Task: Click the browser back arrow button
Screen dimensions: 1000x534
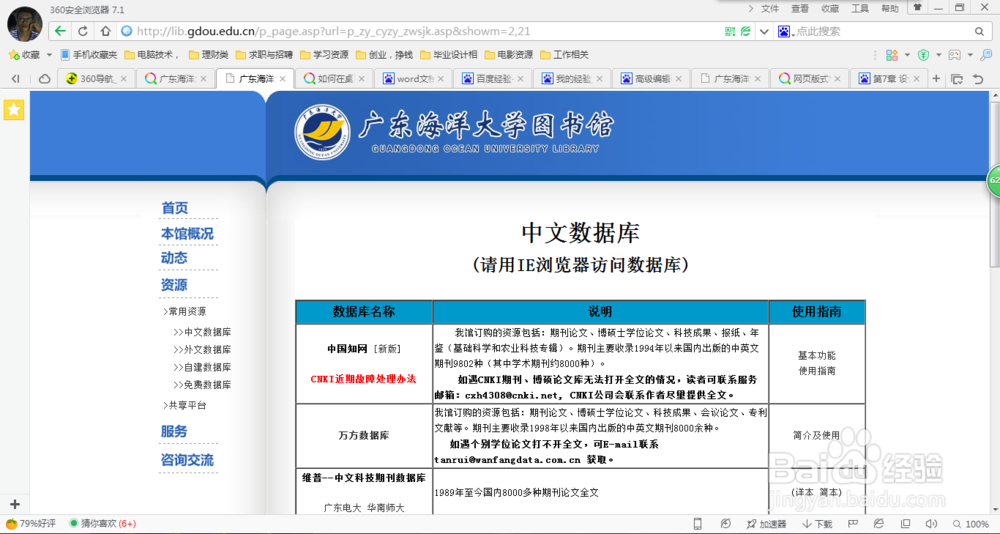Action: click(x=60, y=31)
